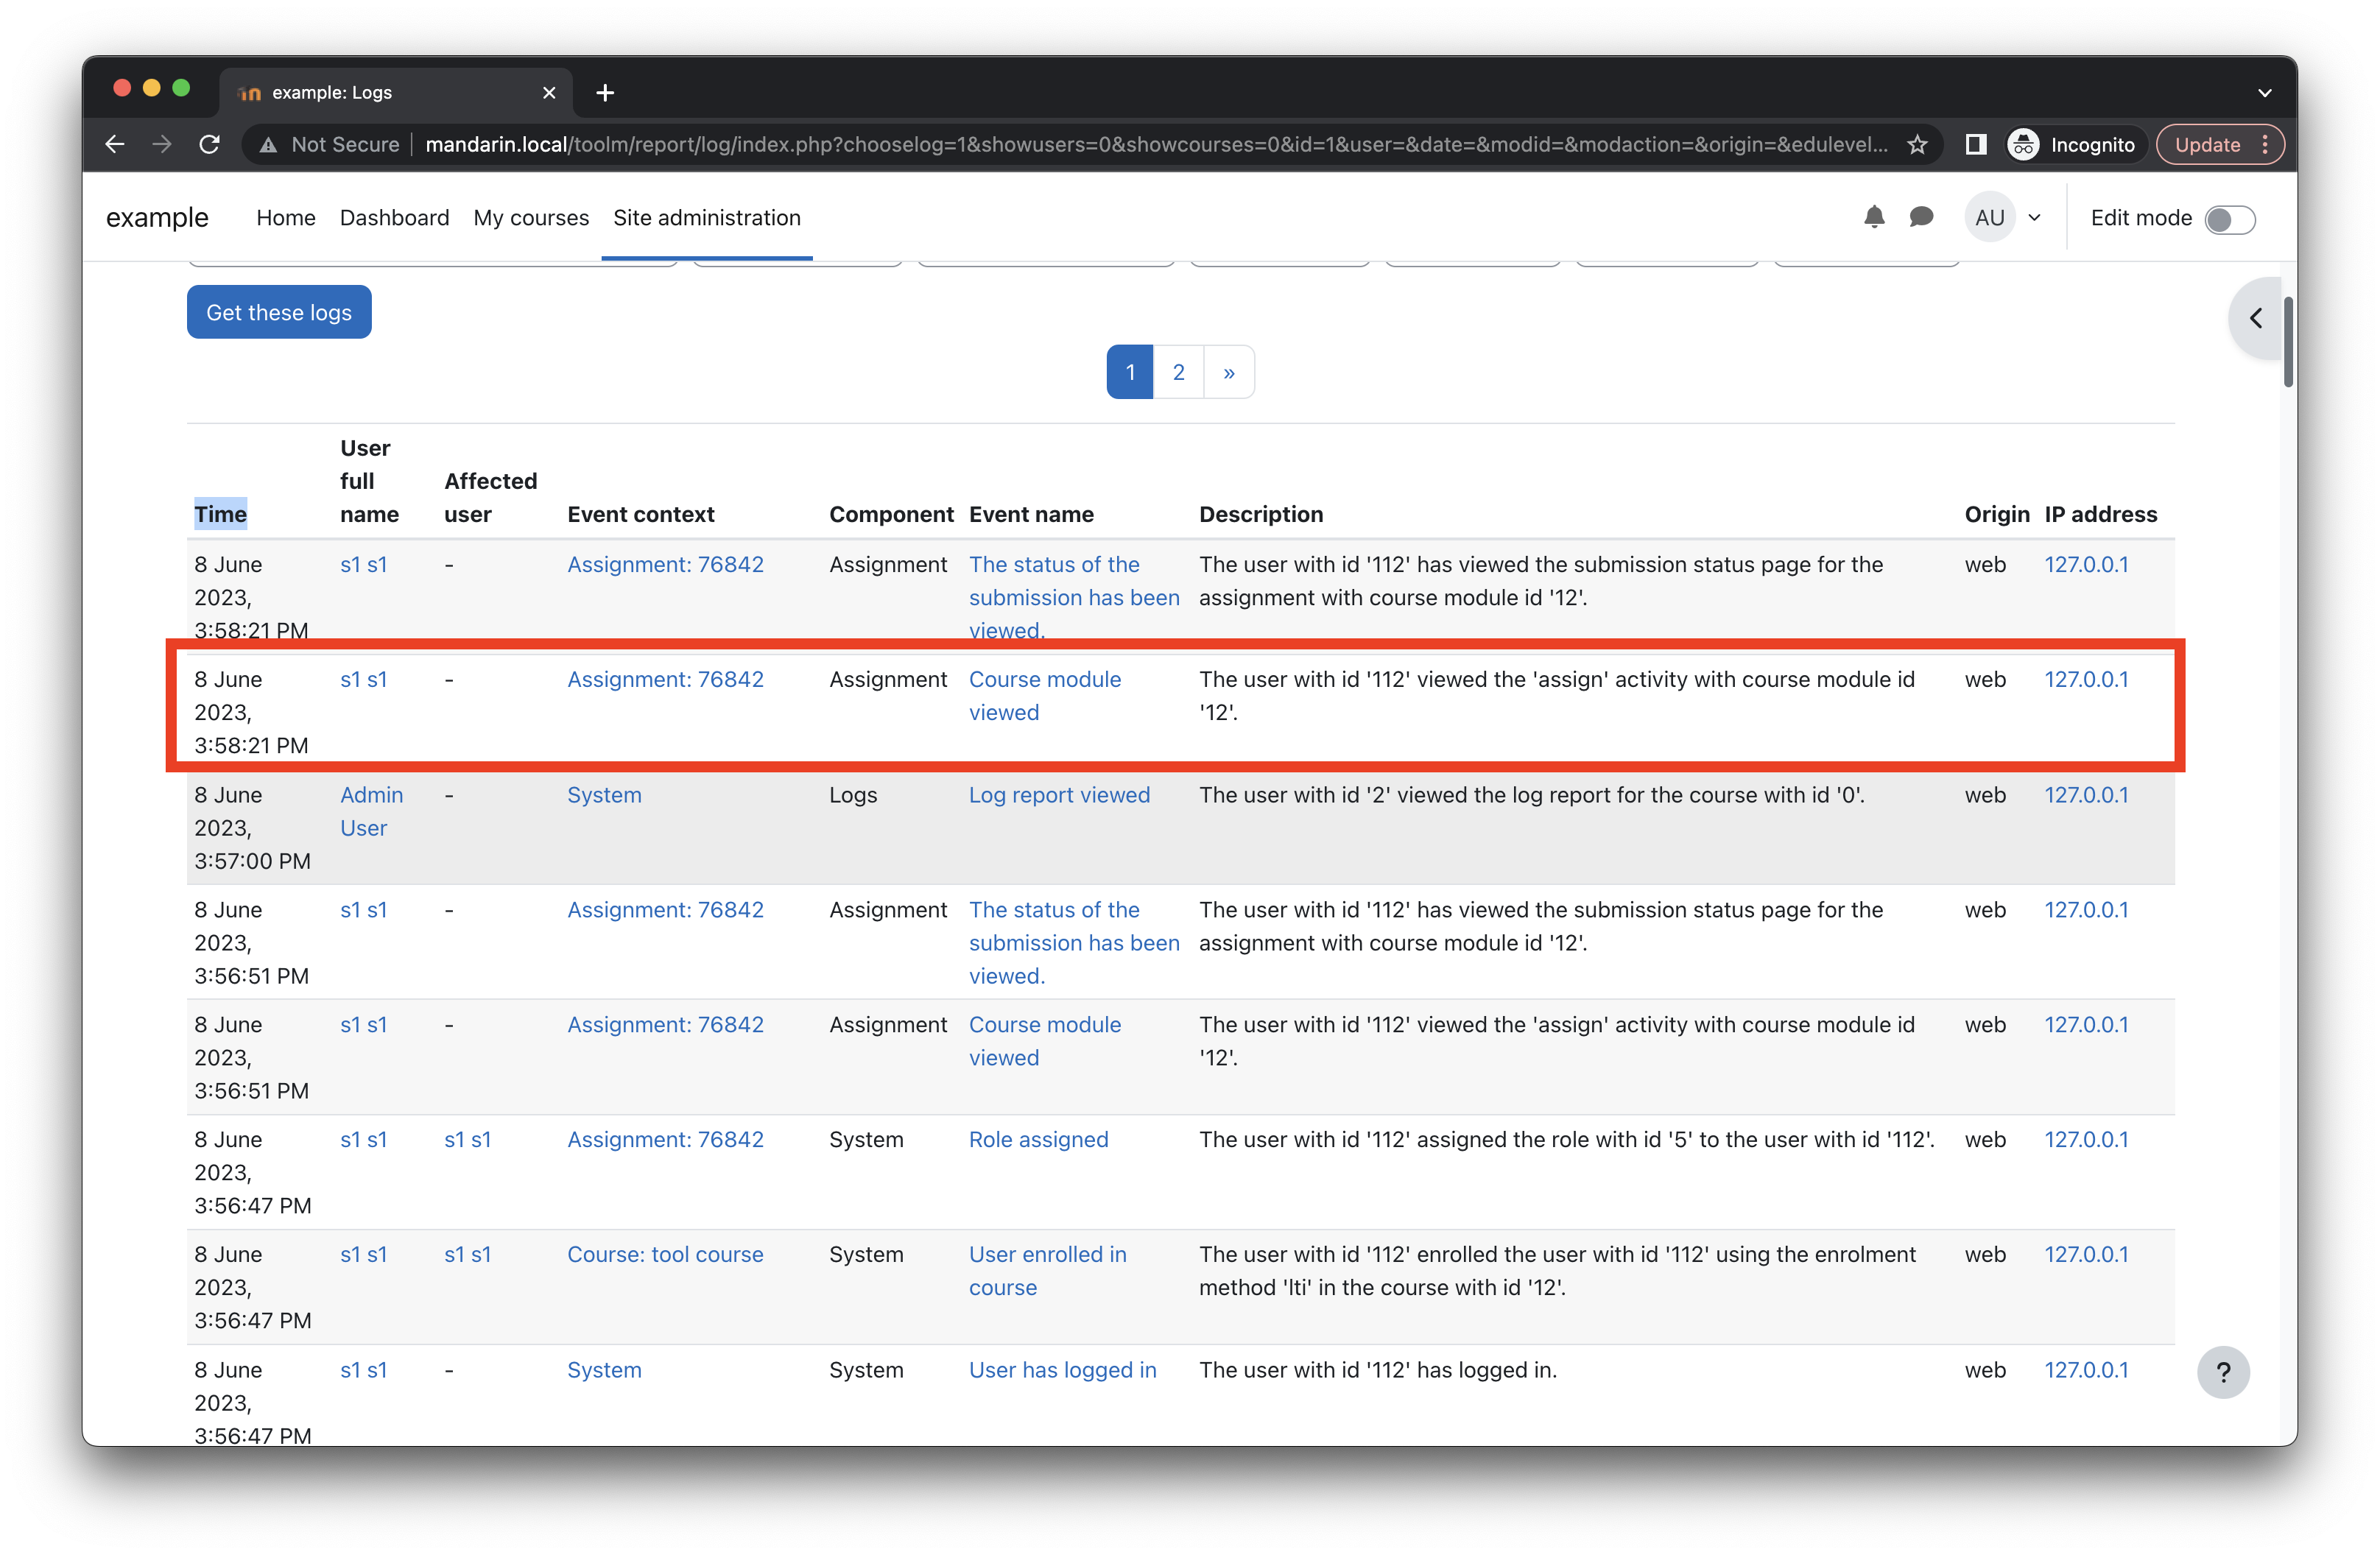Open affected user s1 s1 in Role assigned row

(467, 1139)
